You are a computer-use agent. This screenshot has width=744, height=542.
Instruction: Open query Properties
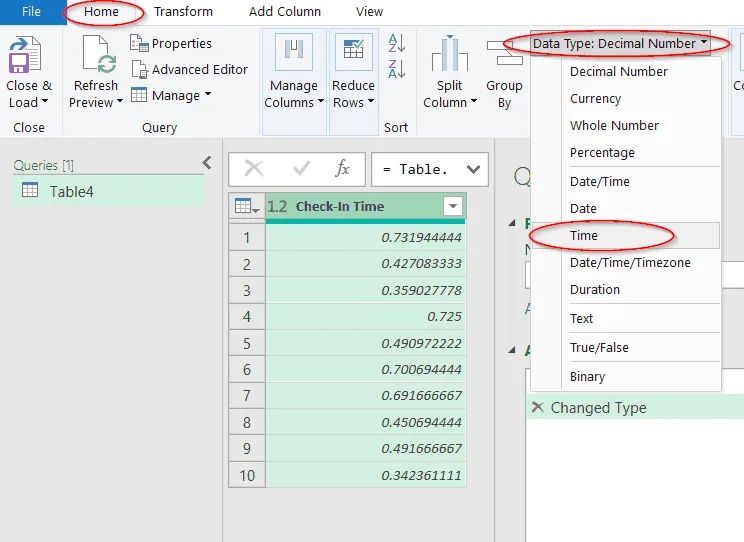[x=171, y=43]
